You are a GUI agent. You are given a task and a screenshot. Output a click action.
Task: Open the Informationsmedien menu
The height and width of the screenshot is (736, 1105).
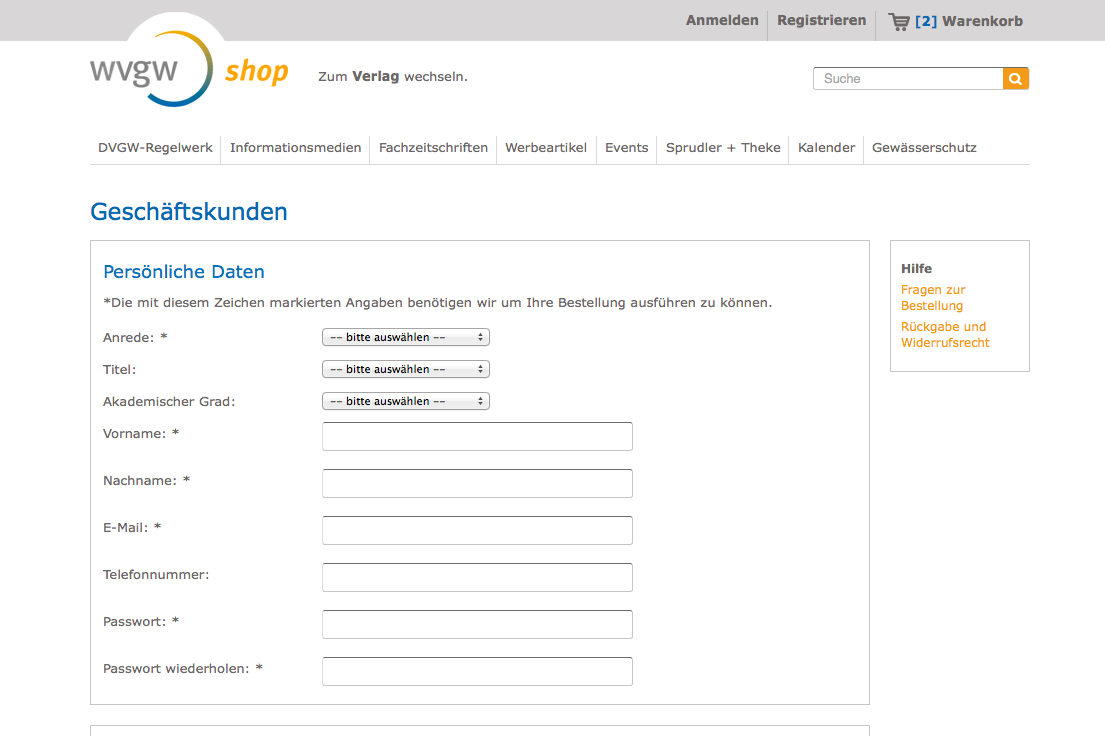(x=295, y=147)
